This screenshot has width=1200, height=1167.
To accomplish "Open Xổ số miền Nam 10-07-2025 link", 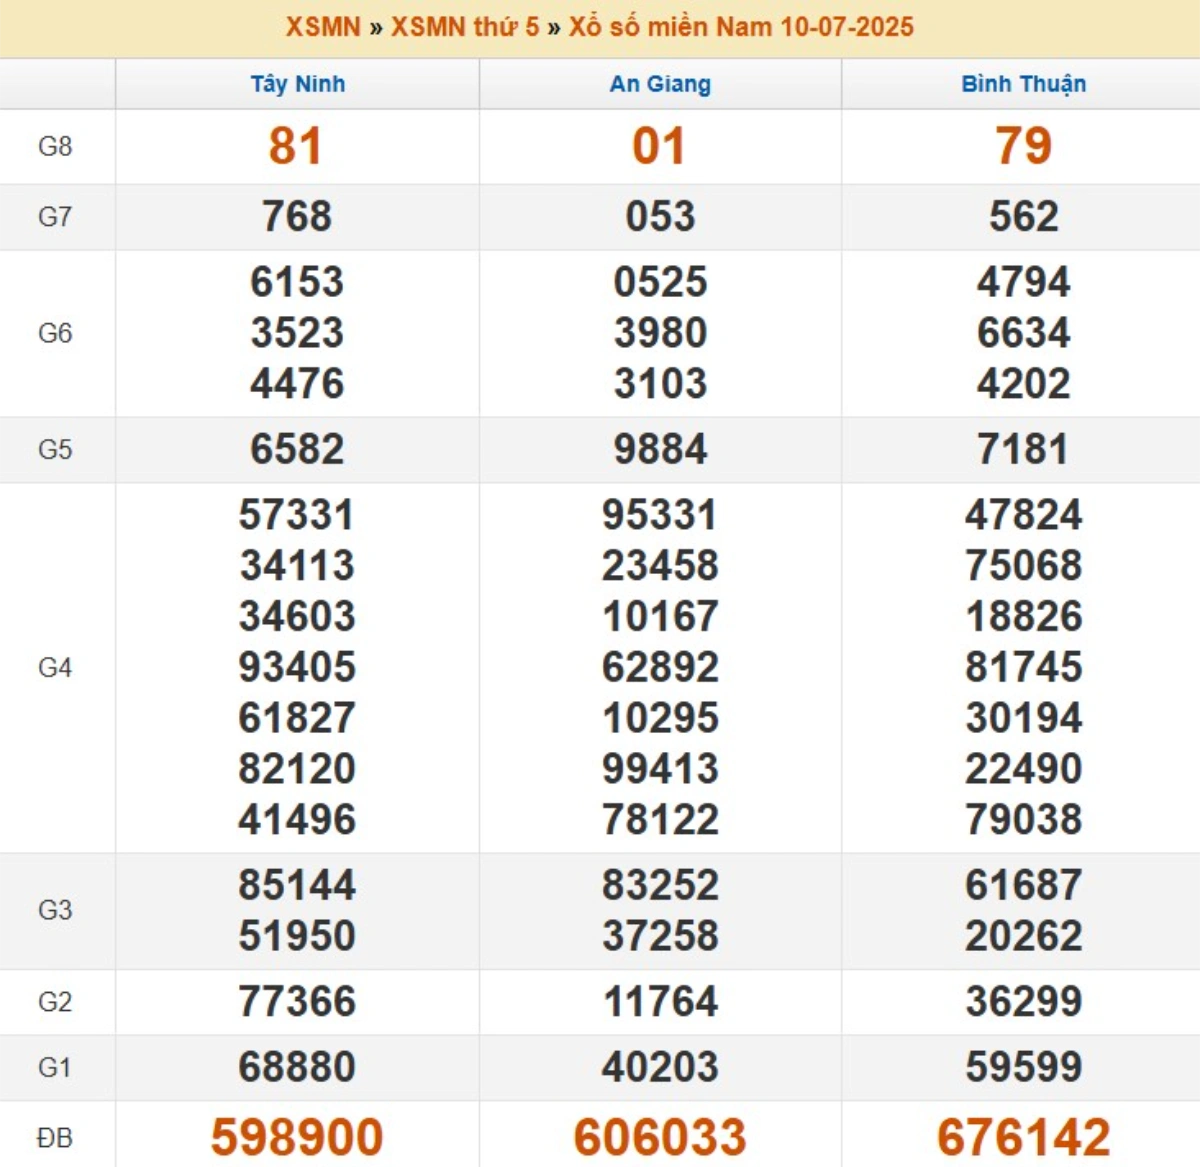I will click(741, 27).
